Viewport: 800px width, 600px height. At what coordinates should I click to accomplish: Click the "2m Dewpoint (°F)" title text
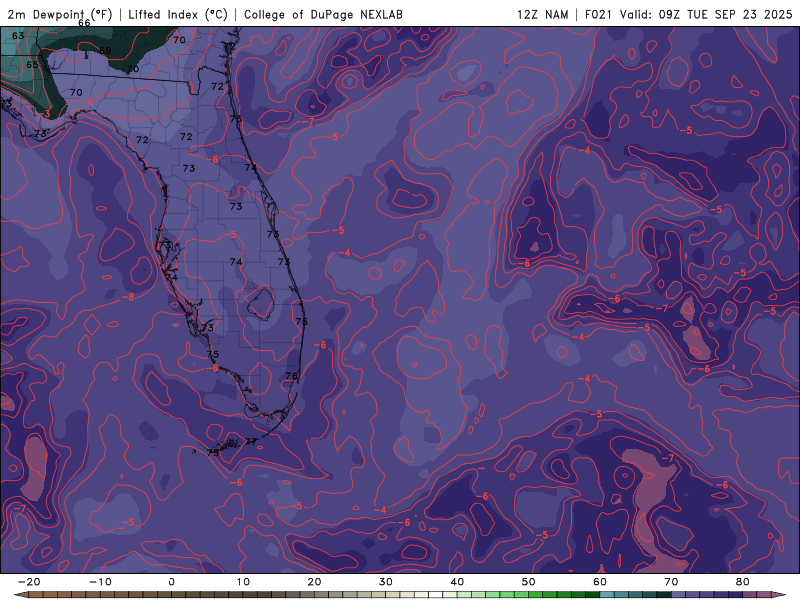coord(60,14)
